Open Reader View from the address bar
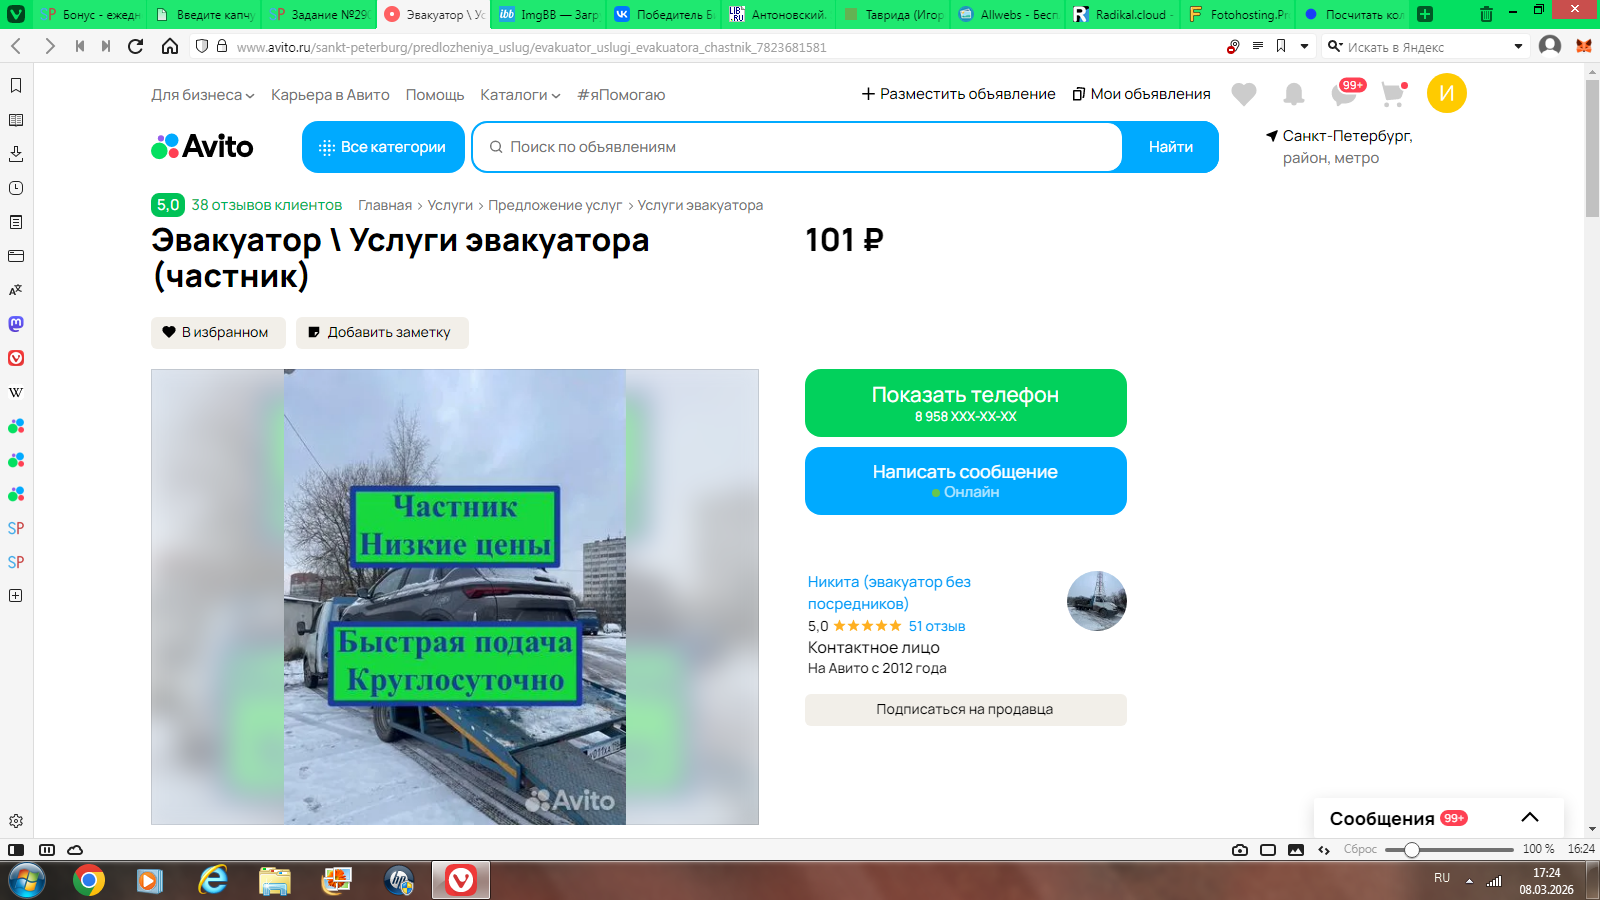This screenshot has height=900, width=1600. click(x=1258, y=46)
